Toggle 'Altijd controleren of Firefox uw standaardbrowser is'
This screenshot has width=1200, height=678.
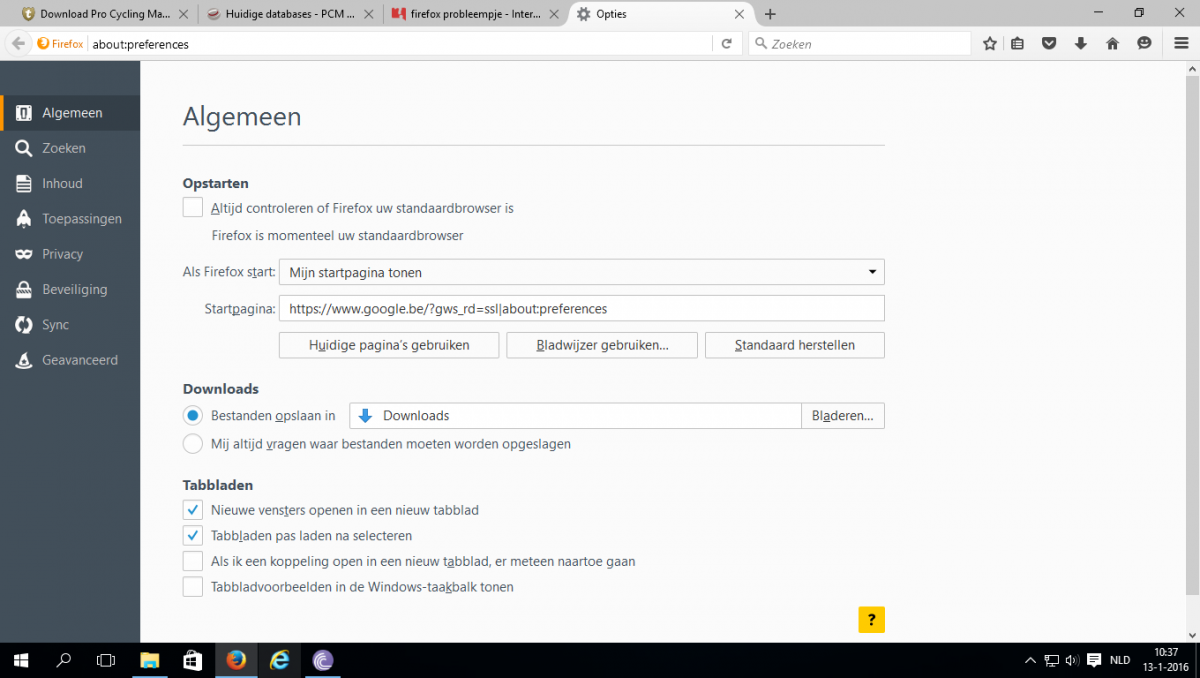pos(193,208)
